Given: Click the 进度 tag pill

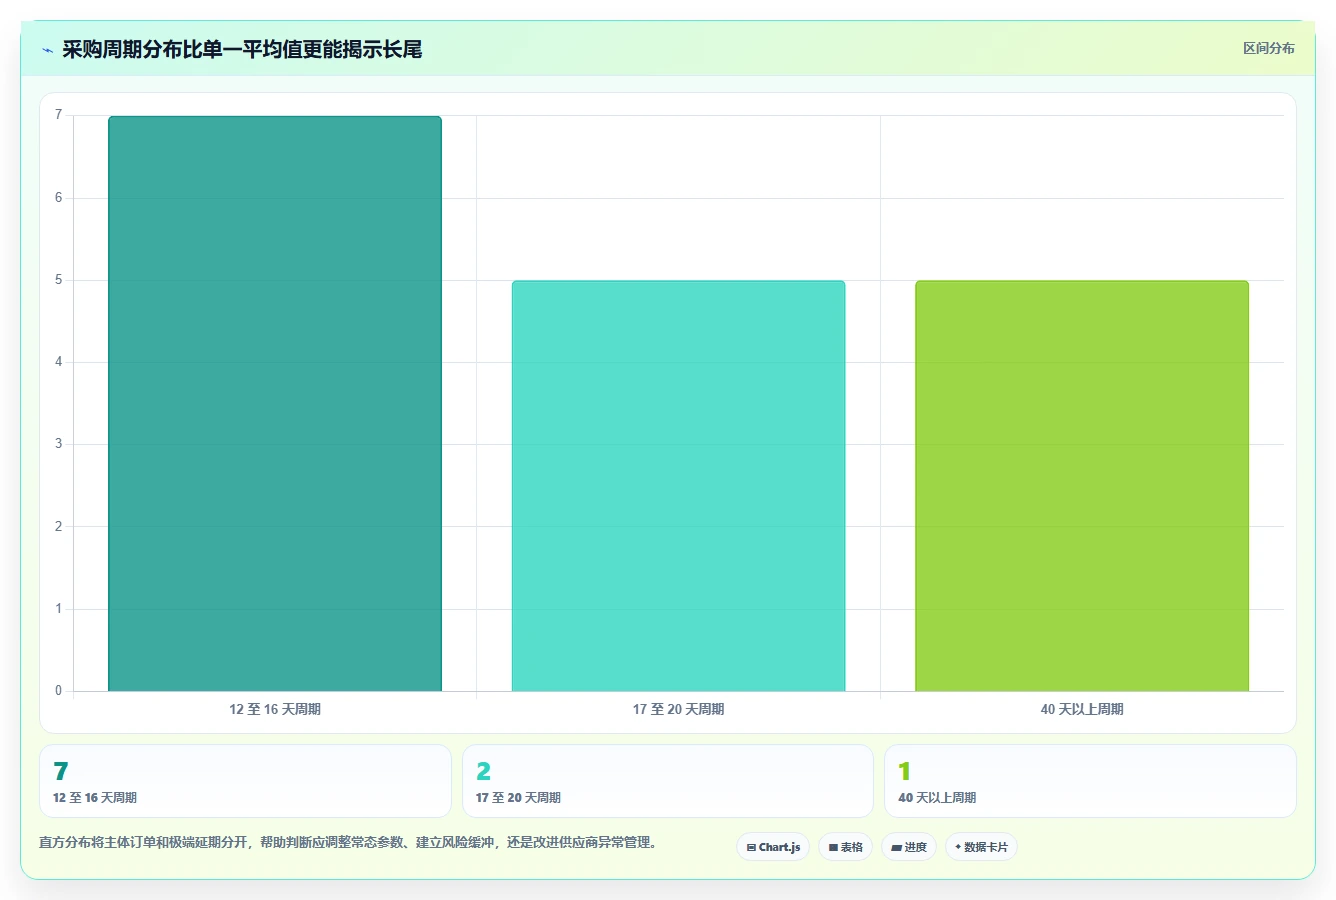Looking at the screenshot, I should [908, 847].
